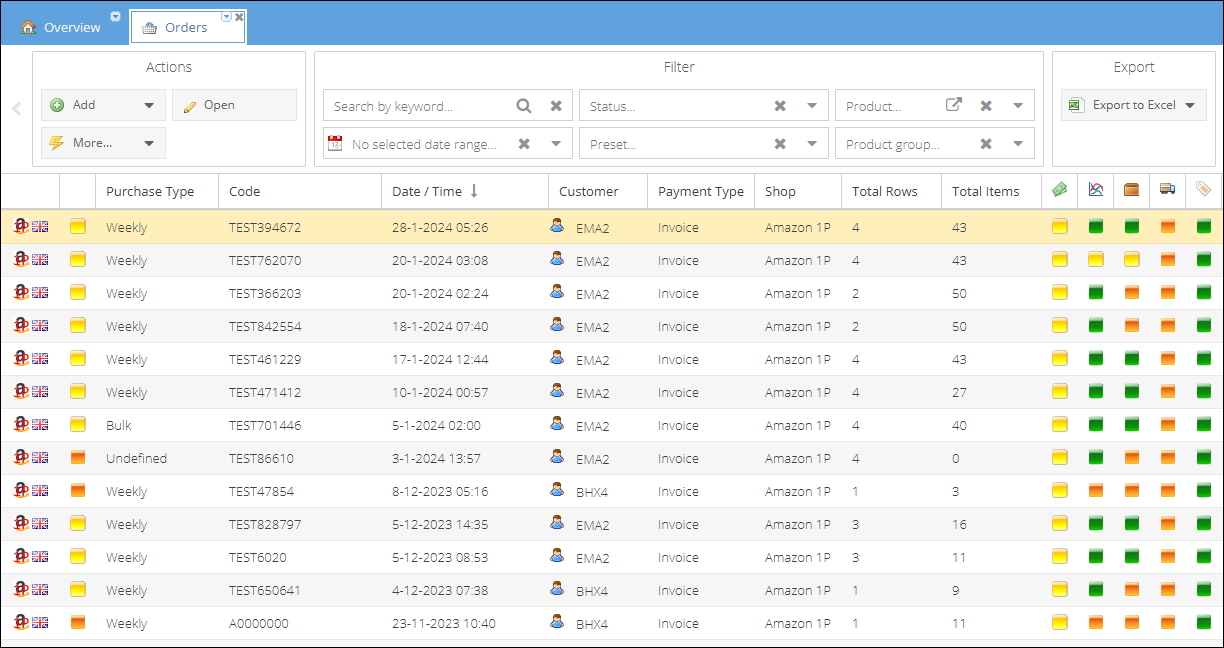Click the delivery truck column header icon
Viewport: 1224px width, 648px height.
coord(1167,189)
